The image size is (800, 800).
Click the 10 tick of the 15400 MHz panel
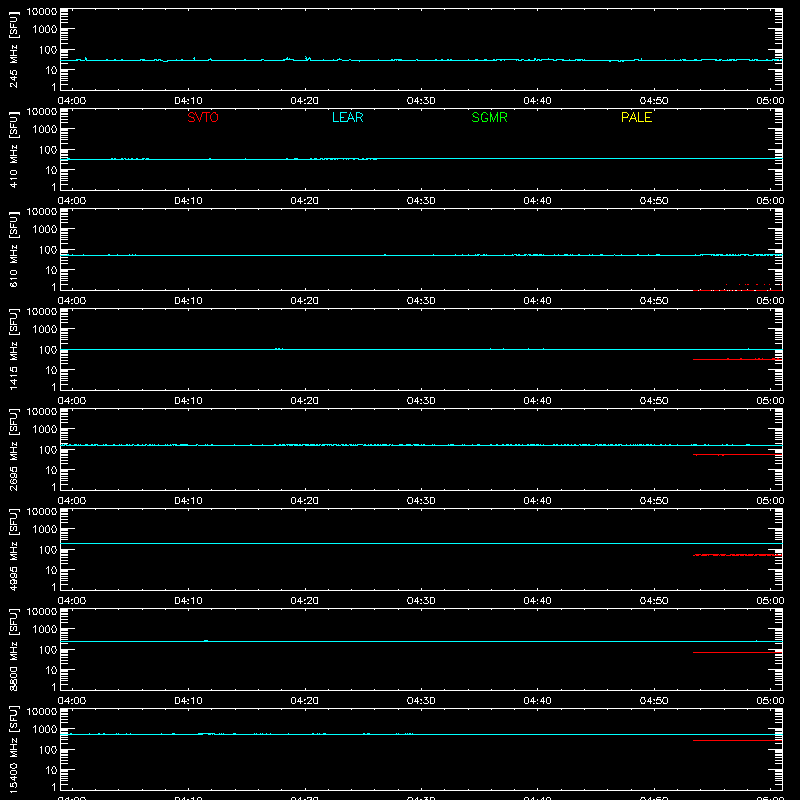pyautogui.click(x=51, y=770)
